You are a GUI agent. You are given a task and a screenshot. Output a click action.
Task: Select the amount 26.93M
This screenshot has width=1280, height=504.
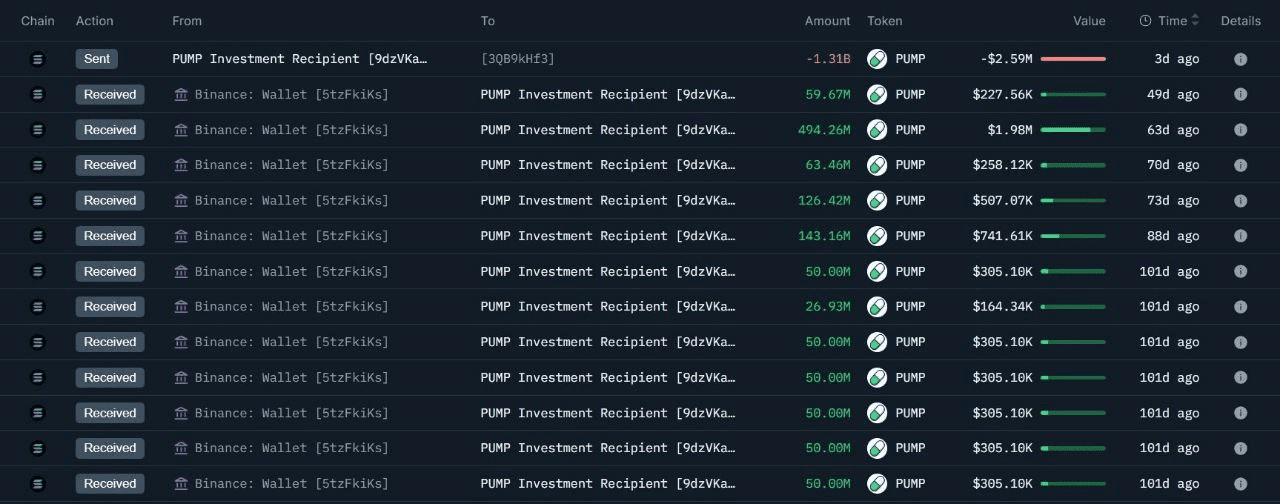(x=828, y=307)
